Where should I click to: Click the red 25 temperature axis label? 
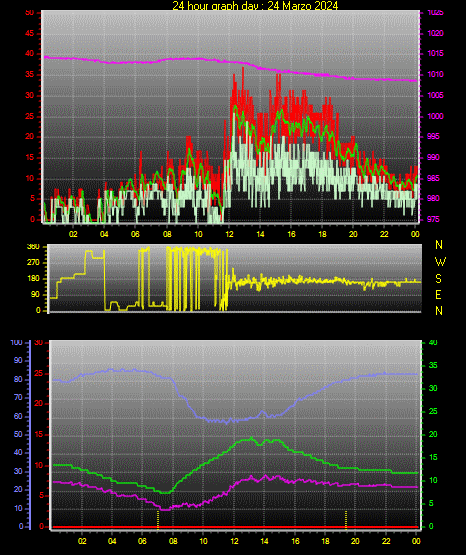[39, 373]
